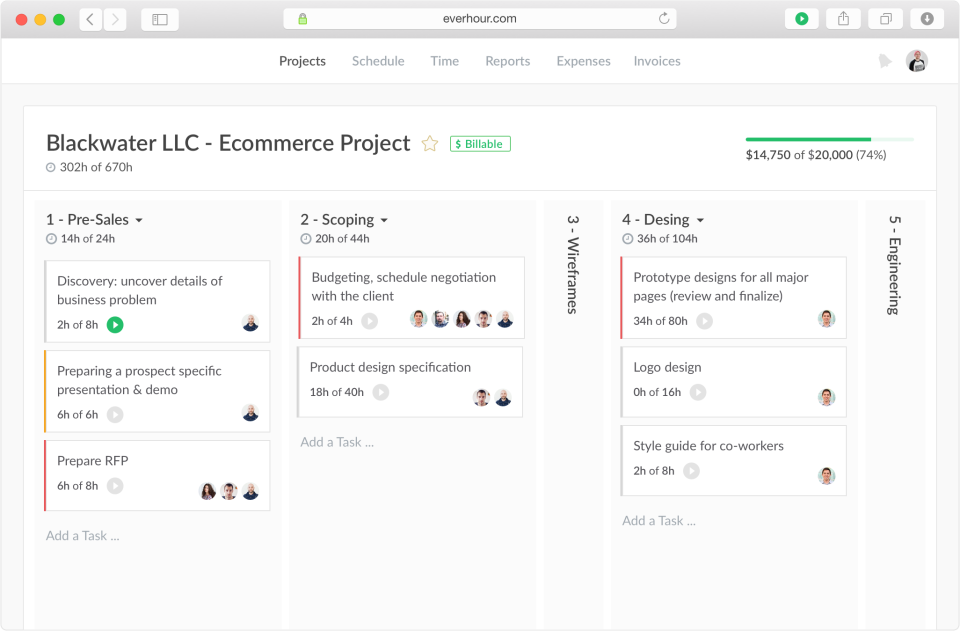Click the Billable badge button

click(480, 144)
